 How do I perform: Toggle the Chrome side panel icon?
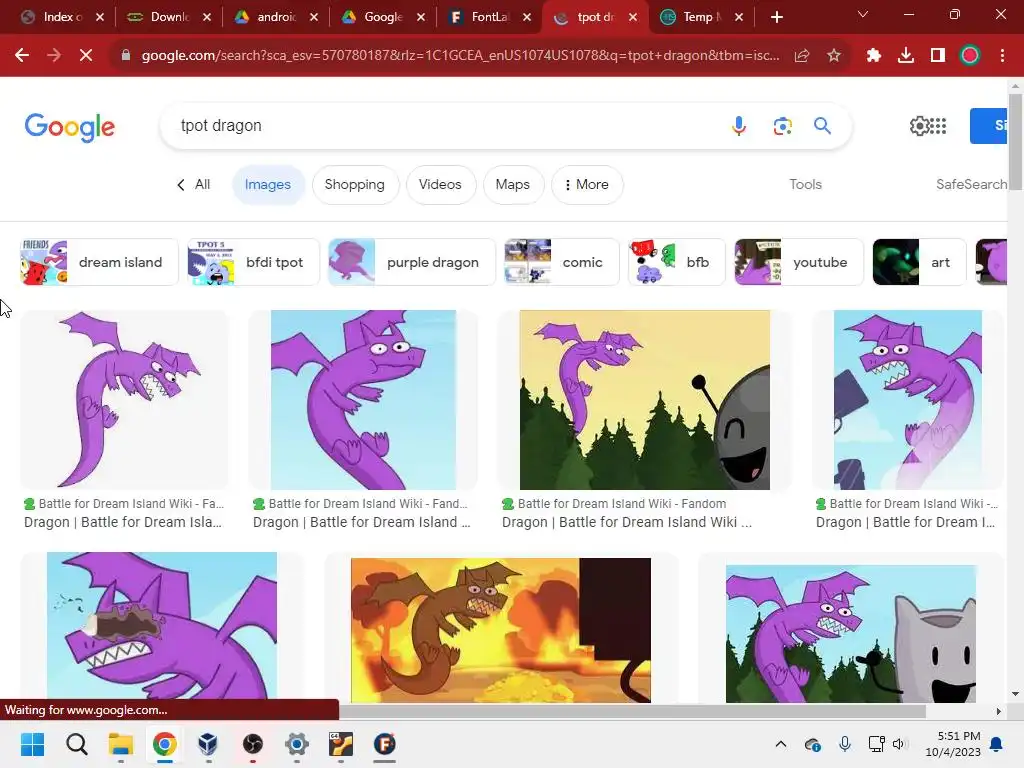click(x=938, y=56)
